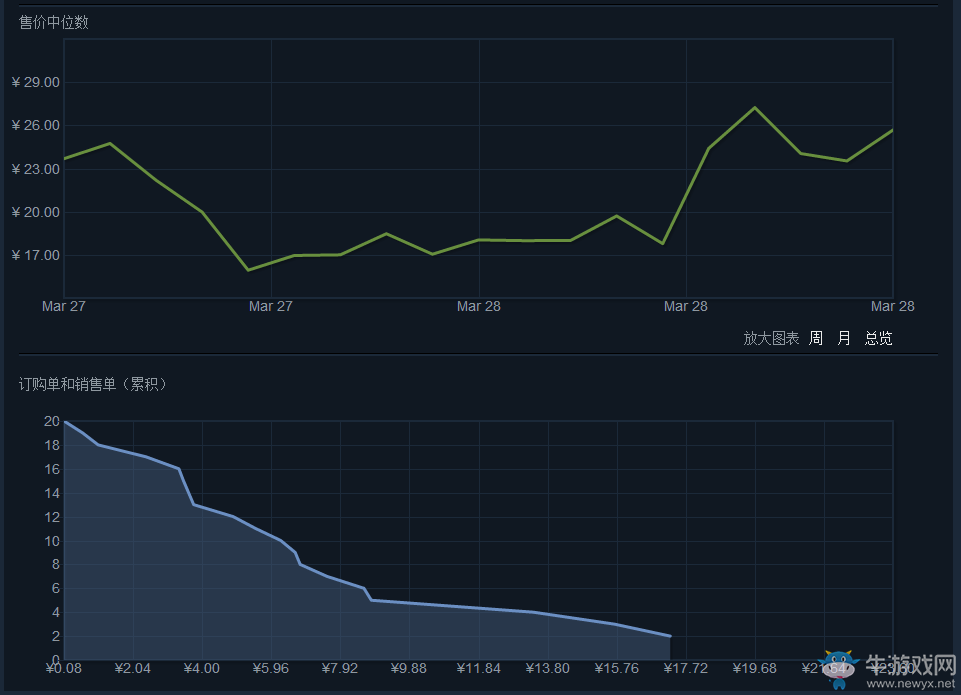Image resolution: width=961 pixels, height=695 pixels.
Task: Click the 售价中位数 chart title
Action: pos(54,22)
